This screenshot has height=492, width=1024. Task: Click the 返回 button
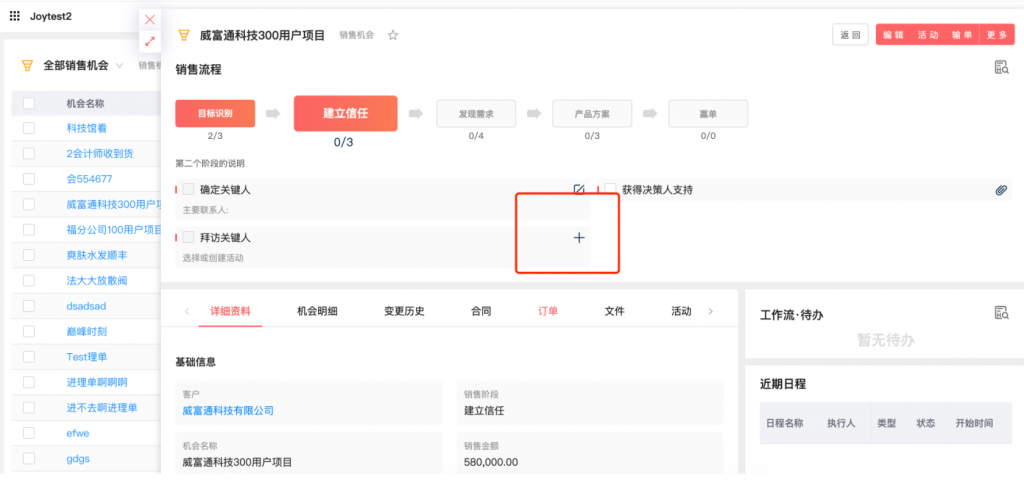850,35
